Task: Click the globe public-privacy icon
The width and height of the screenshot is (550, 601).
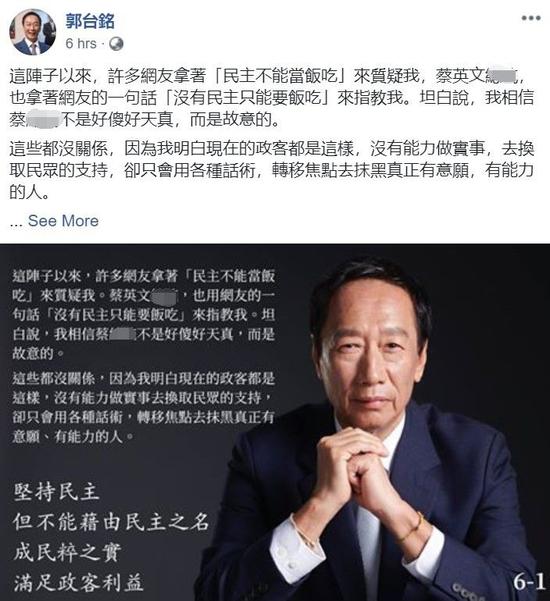Action: (116, 44)
